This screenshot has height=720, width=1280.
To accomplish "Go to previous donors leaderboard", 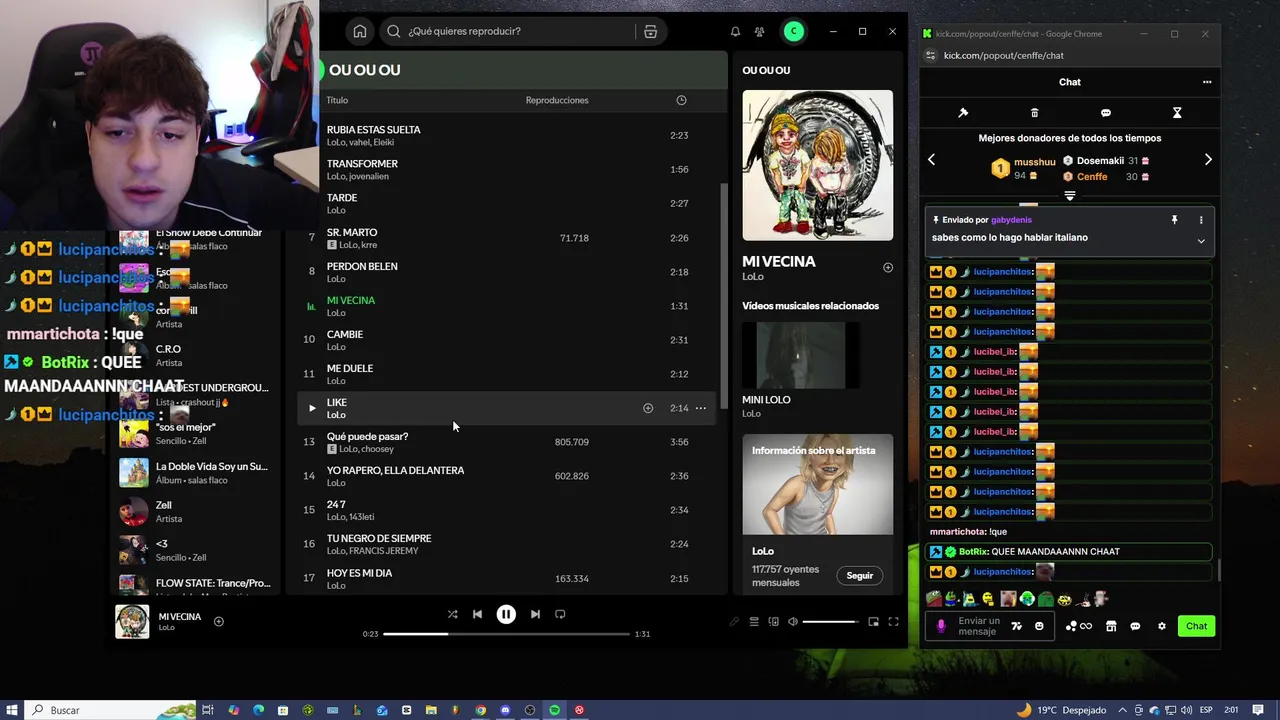I will [x=931, y=160].
